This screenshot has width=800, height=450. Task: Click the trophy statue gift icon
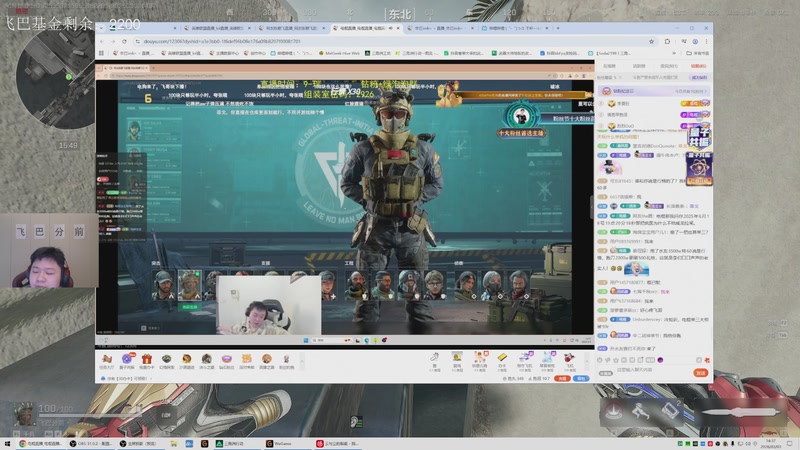(x=286, y=360)
